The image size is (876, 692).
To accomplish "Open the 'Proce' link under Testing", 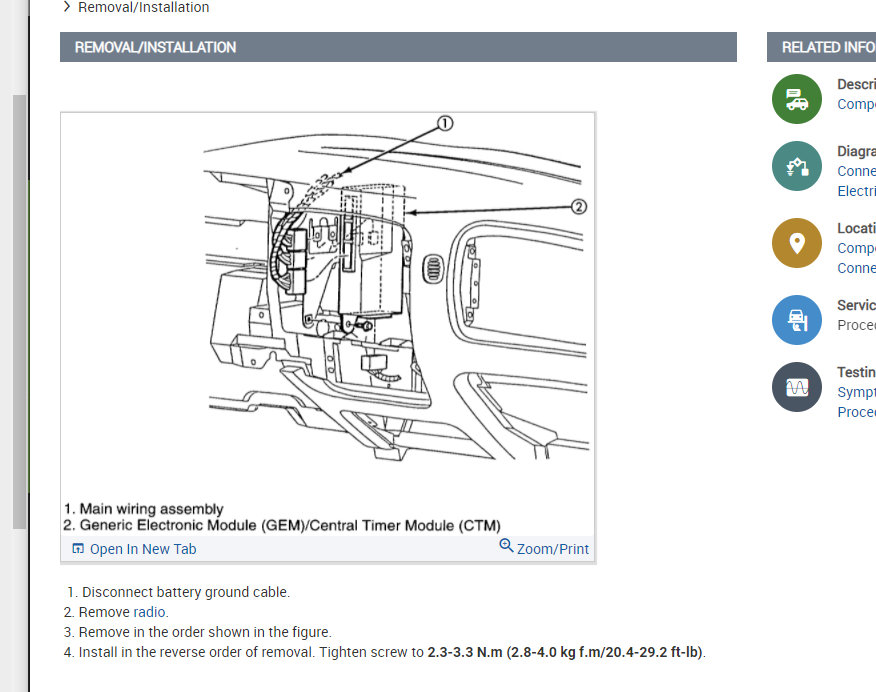I will [856, 412].
